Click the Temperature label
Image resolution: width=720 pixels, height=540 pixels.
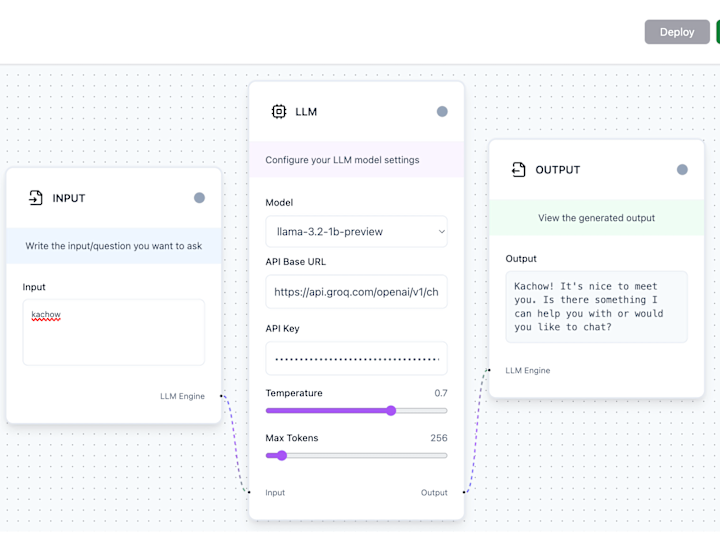[294, 393]
